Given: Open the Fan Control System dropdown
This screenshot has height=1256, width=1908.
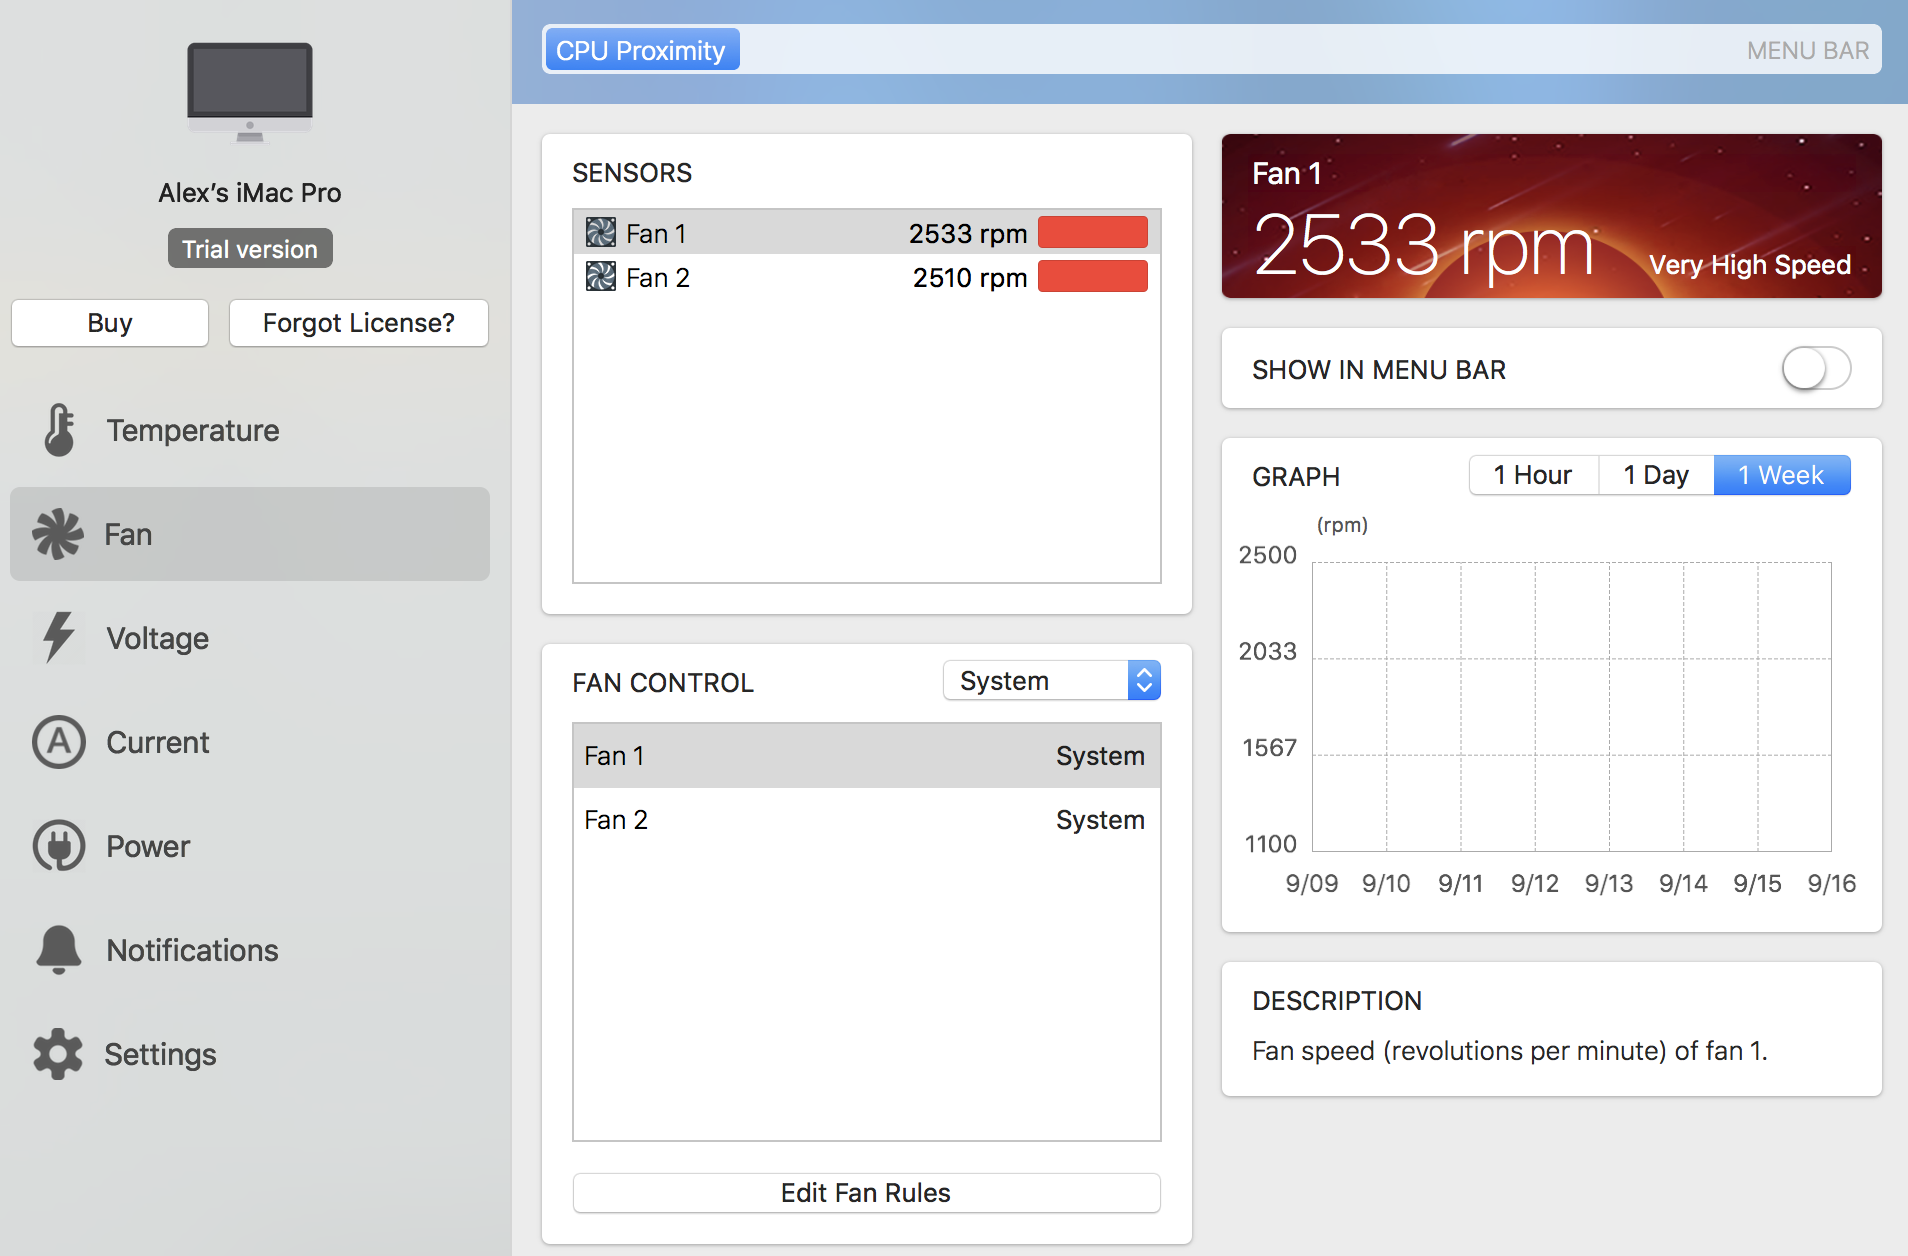Looking at the screenshot, I should [1052, 681].
